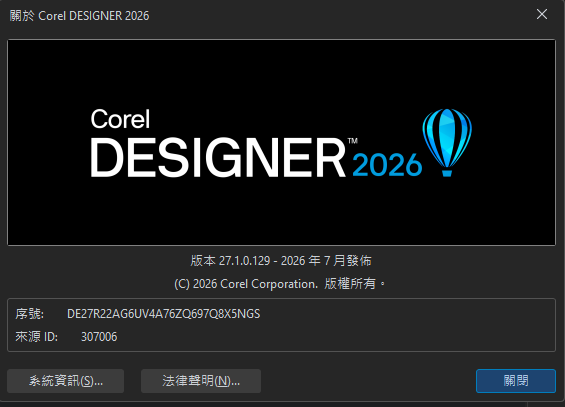The width and height of the screenshot is (565, 407).
Task: Click the 來源 ID label
Action: (x=36, y=337)
